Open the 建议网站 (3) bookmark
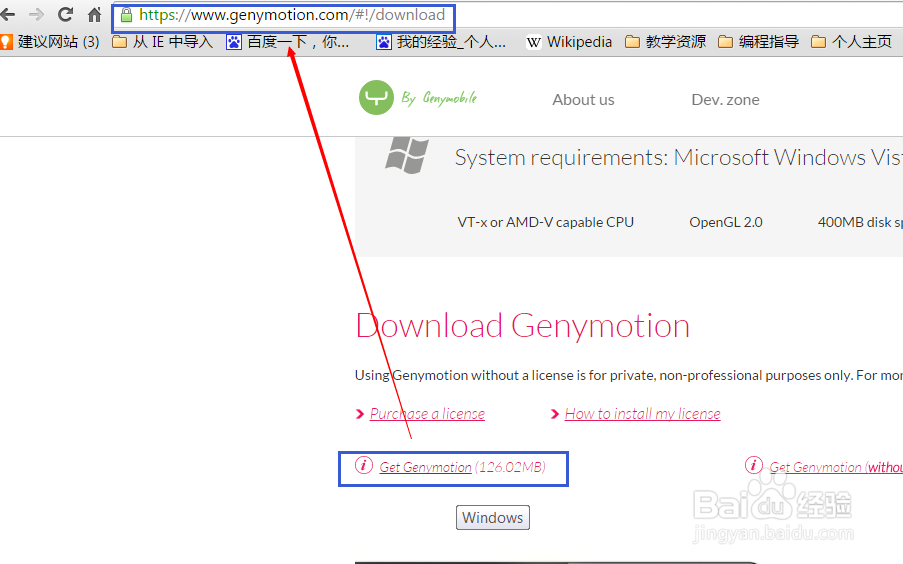Screen dimensions: 903x564 [50, 42]
